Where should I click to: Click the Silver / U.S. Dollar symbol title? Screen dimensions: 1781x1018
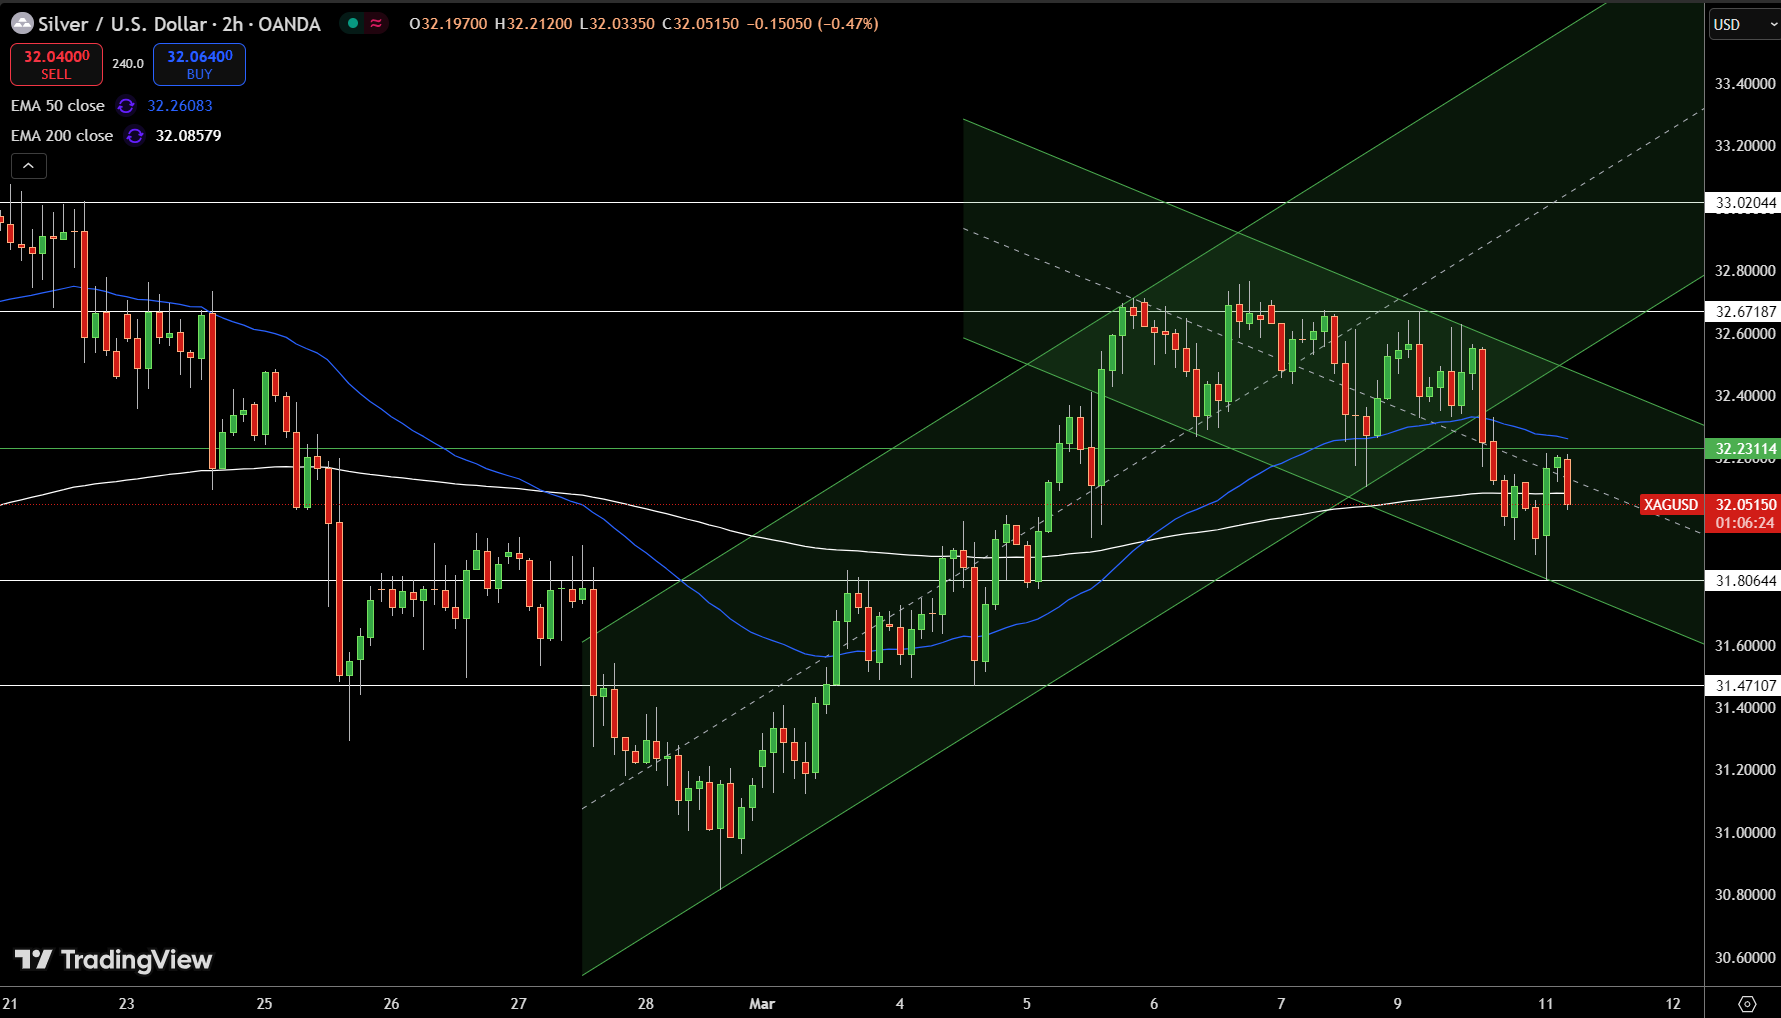(179, 23)
